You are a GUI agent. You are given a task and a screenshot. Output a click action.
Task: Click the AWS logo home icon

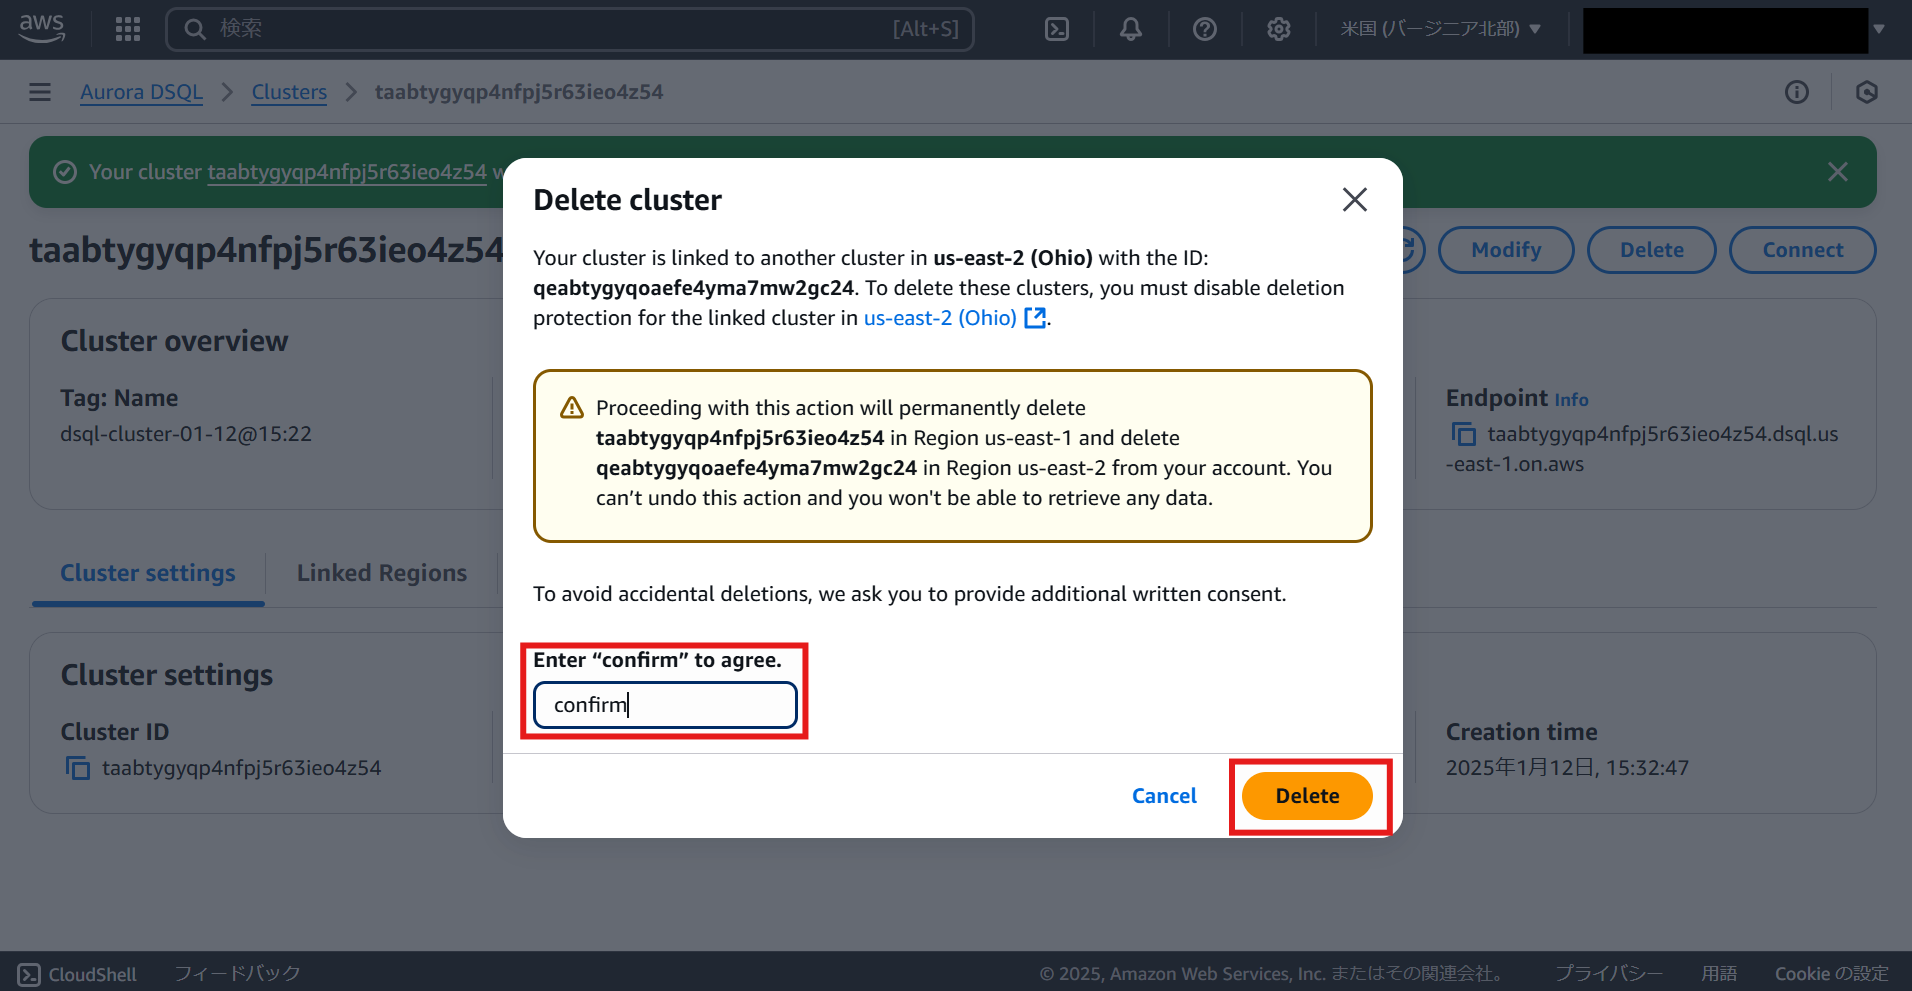point(42,28)
